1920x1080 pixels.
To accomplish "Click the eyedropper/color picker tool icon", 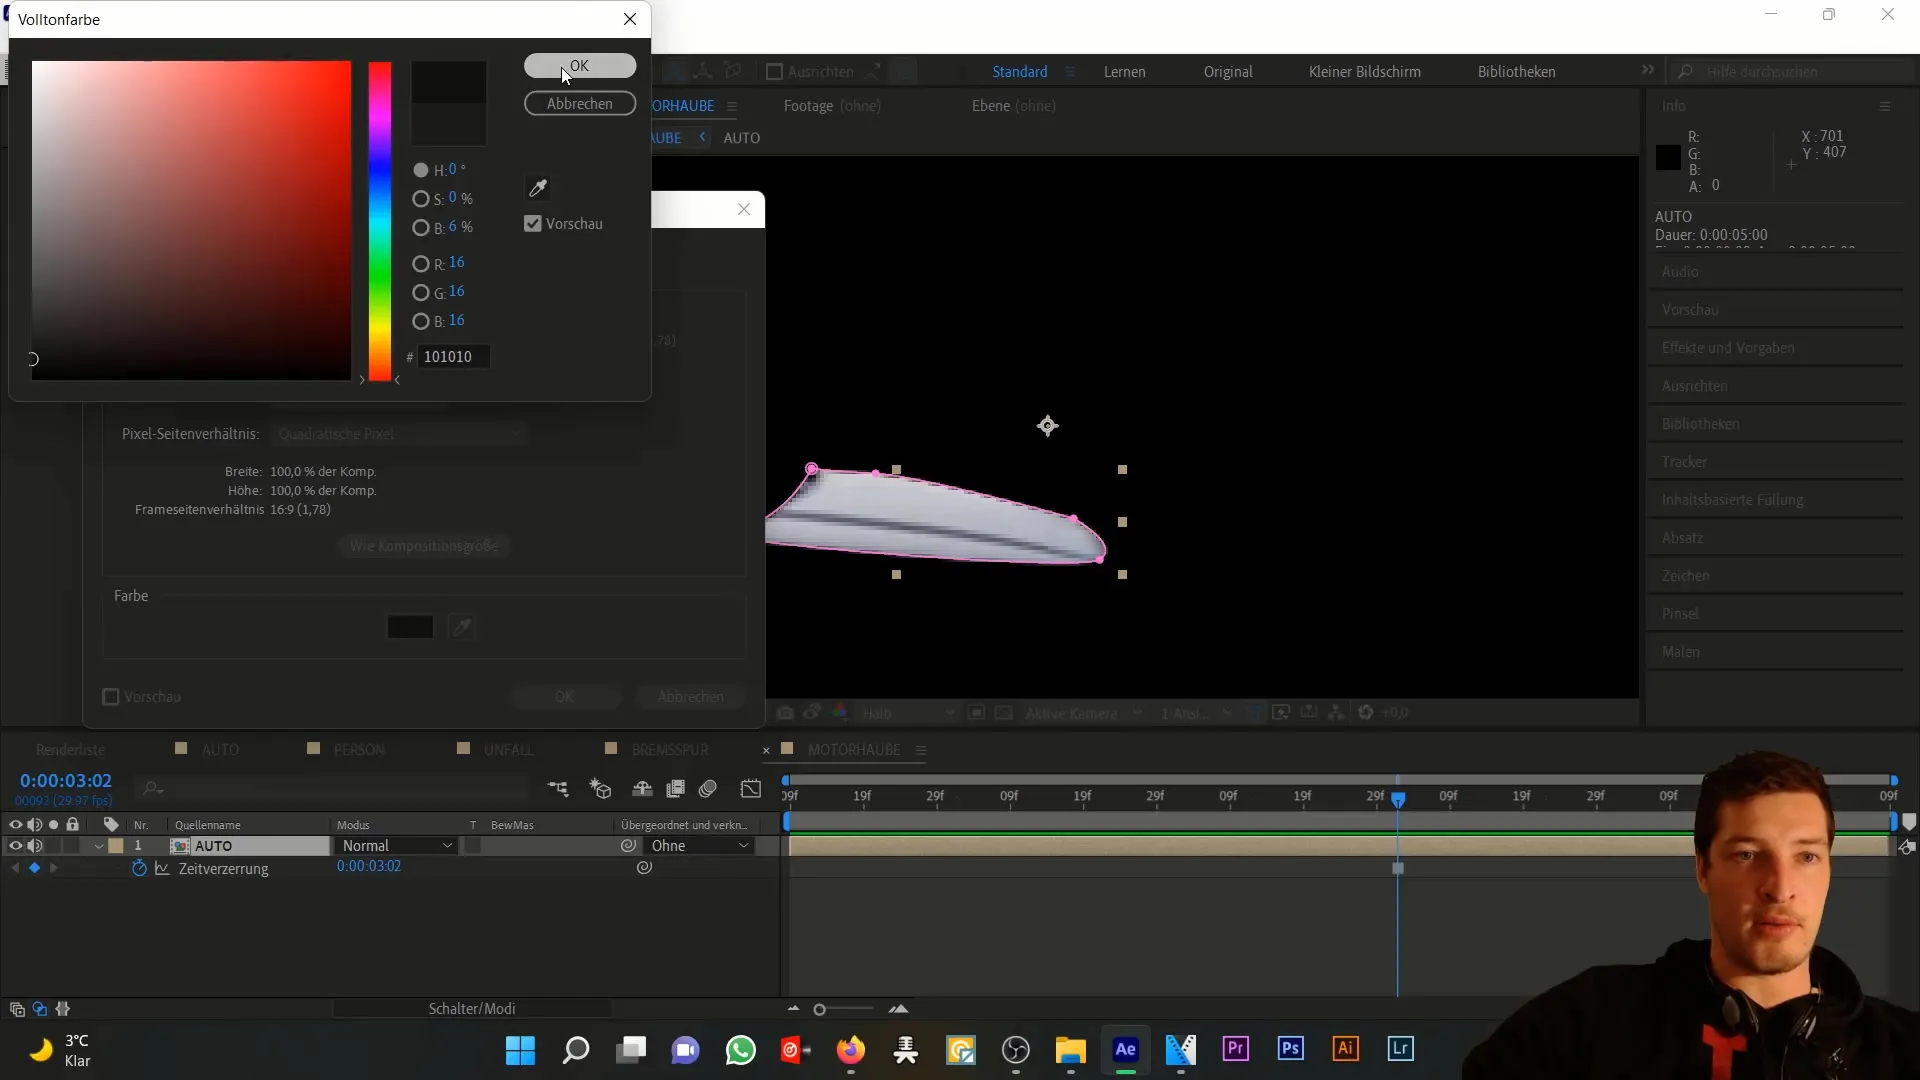I will point(538,187).
